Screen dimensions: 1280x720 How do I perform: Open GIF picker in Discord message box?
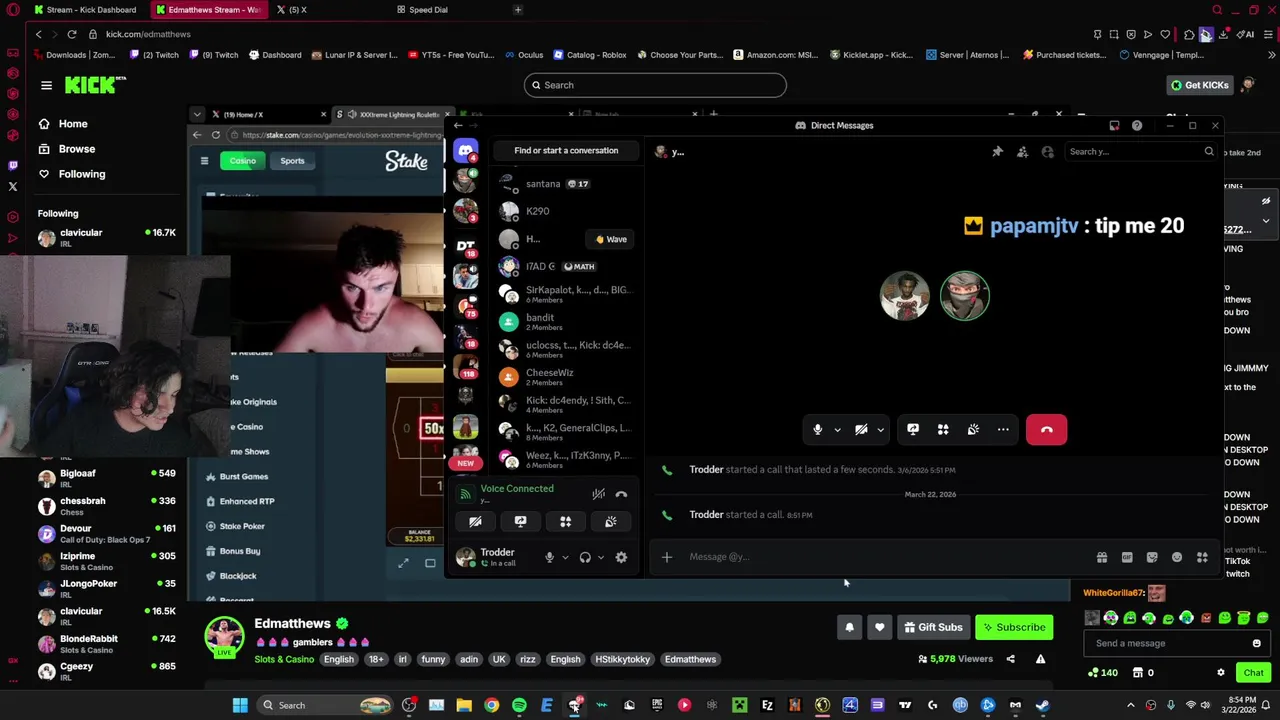point(1127,558)
